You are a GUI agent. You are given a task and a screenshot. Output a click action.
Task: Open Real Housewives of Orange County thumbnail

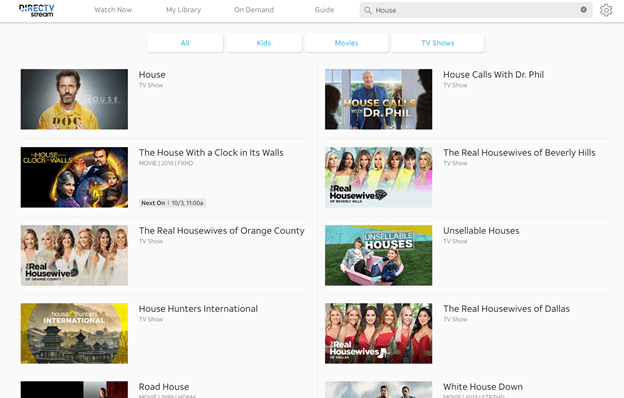(x=74, y=255)
